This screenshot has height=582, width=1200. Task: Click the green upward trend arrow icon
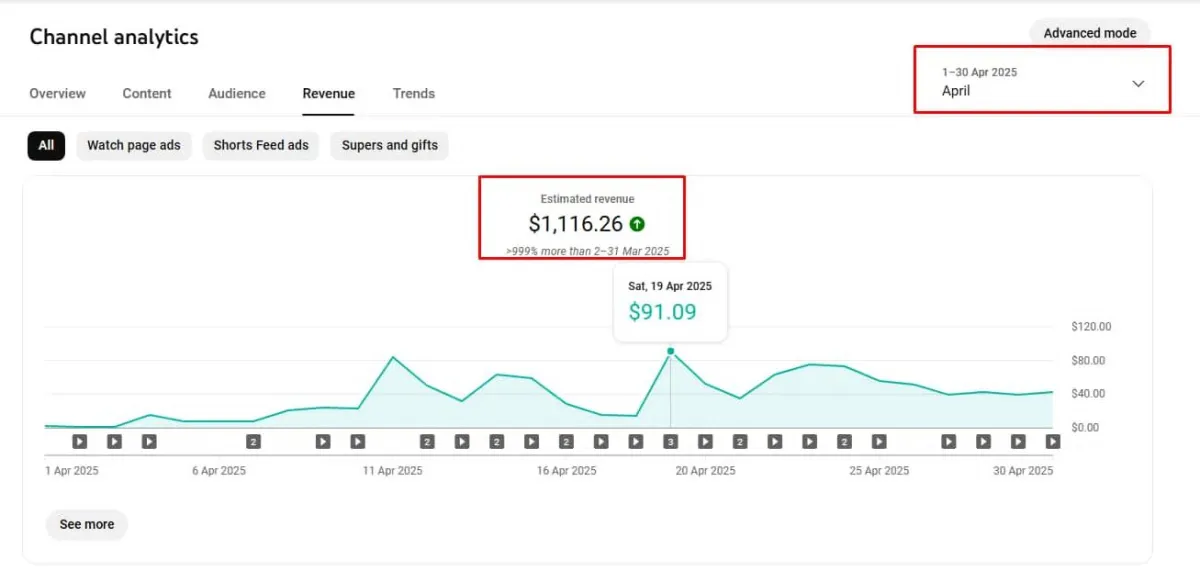point(638,224)
